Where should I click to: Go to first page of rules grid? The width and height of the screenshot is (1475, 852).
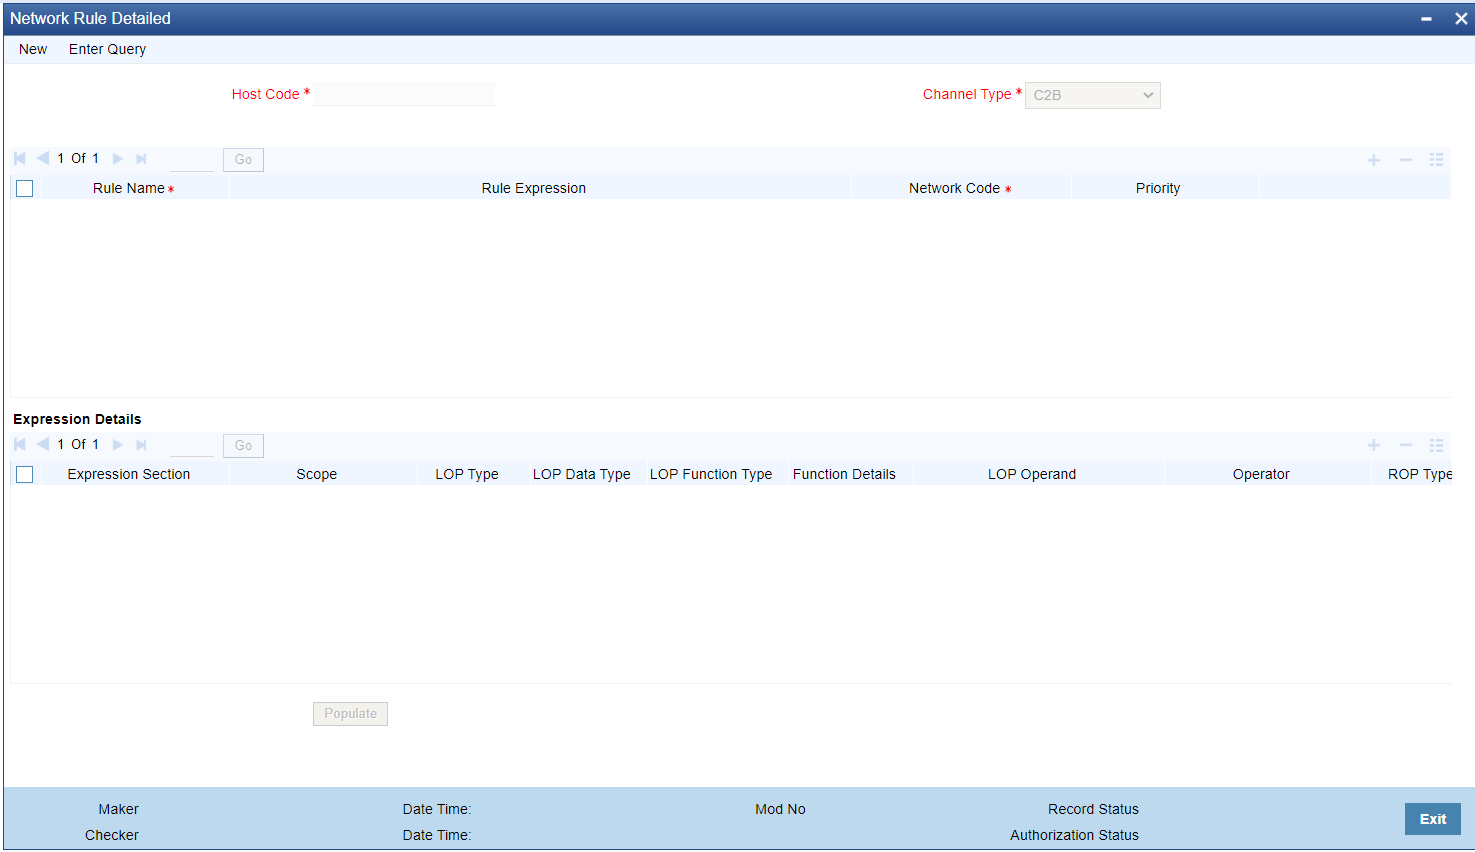pos(20,159)
